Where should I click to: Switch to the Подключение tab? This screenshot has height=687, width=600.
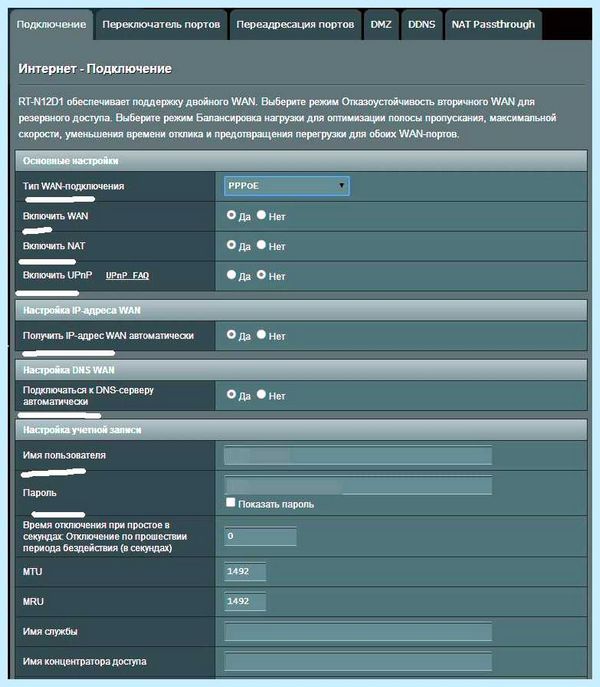(51, 25)
